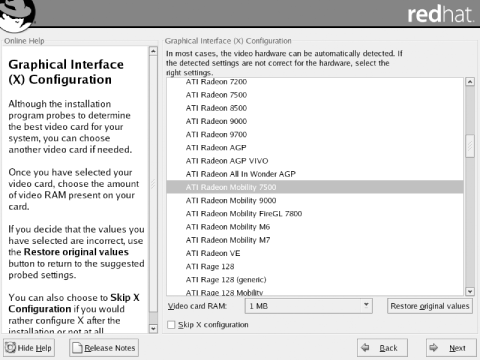Go Back to the previous step
This screenshot has height=360, width=481.
[x=382, y=348]
